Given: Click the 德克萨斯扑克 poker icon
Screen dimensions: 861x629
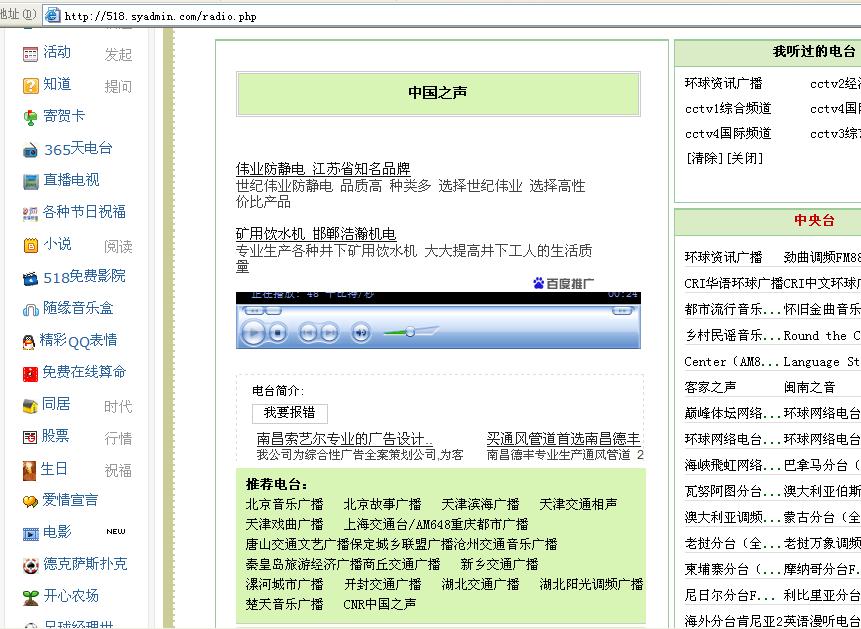Looking at the screenshot, I should [30, 565].
